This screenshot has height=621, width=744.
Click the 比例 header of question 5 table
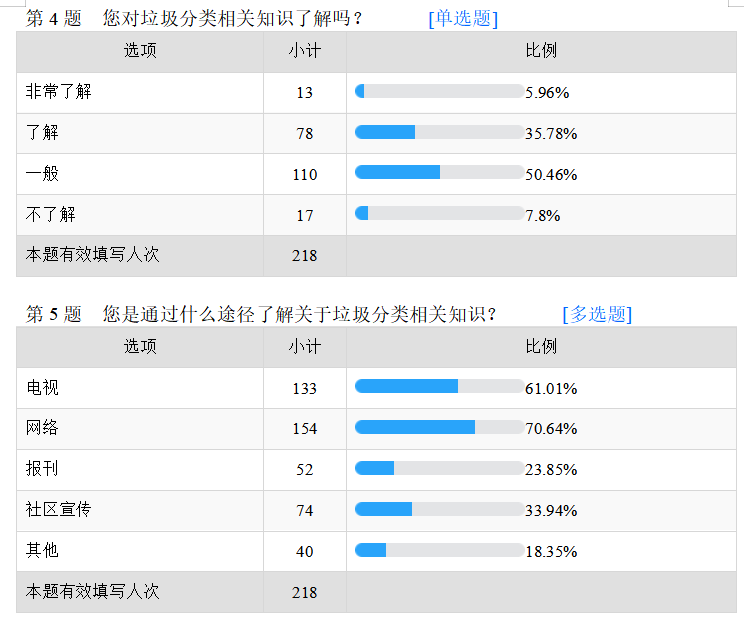click(x=541, y=346)
